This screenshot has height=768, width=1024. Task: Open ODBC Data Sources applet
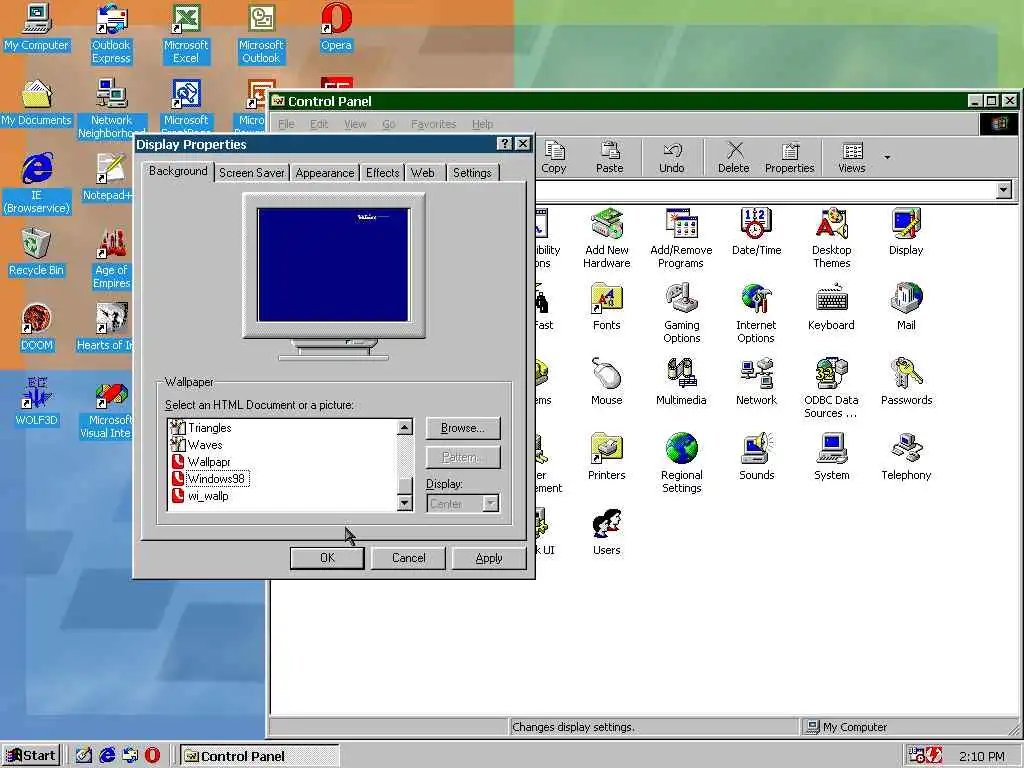point(831,388)
